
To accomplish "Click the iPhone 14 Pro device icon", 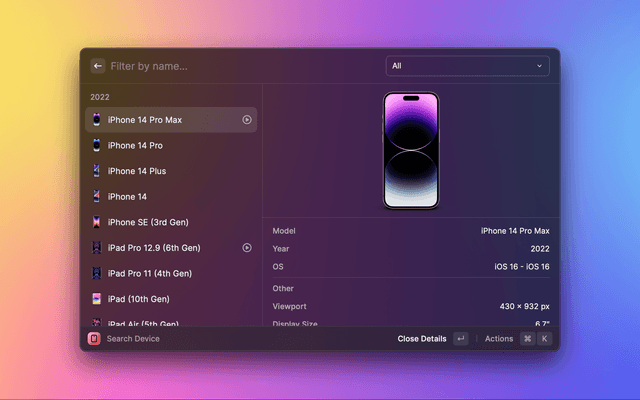I will click(96, 146).
